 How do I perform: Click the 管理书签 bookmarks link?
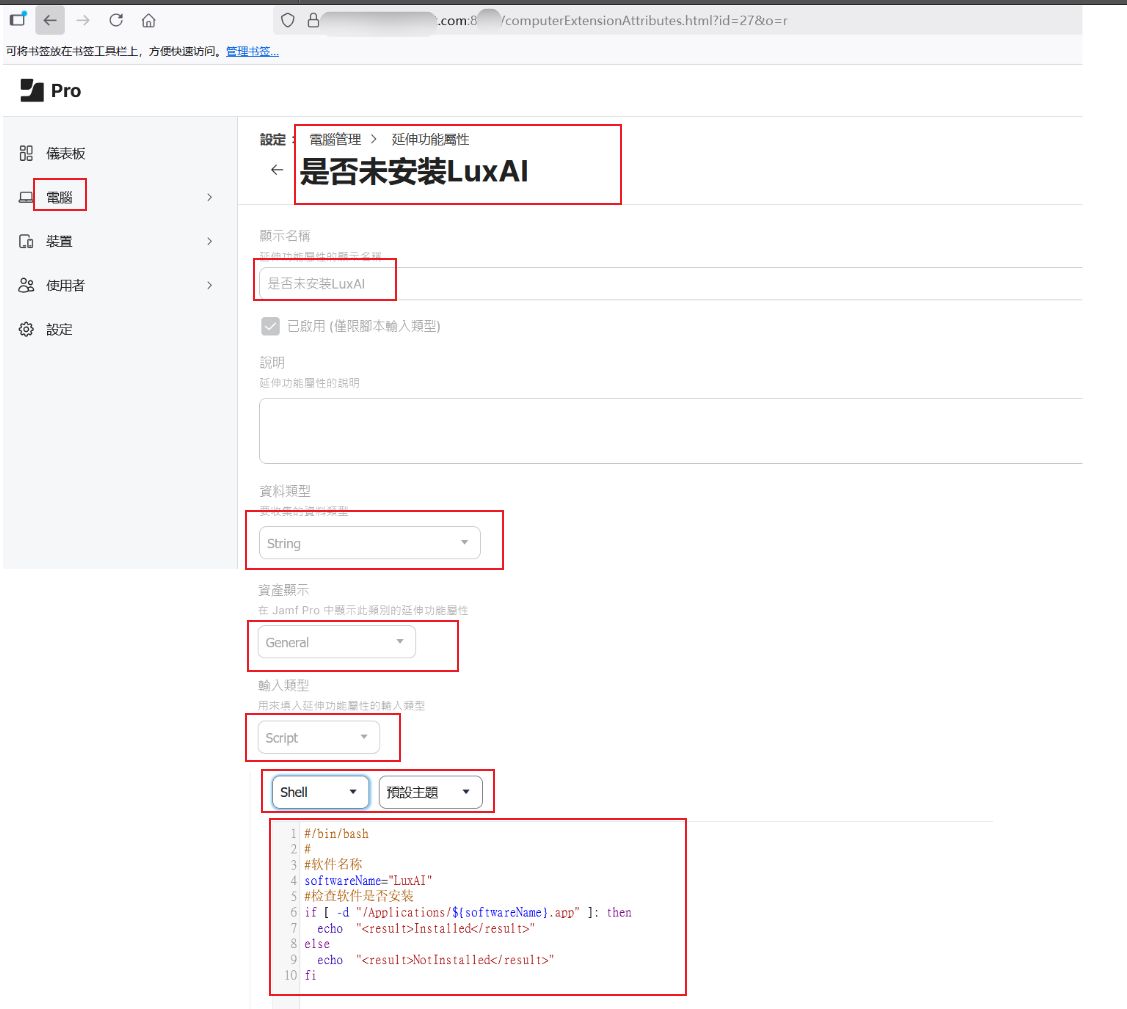coord(252,51)
